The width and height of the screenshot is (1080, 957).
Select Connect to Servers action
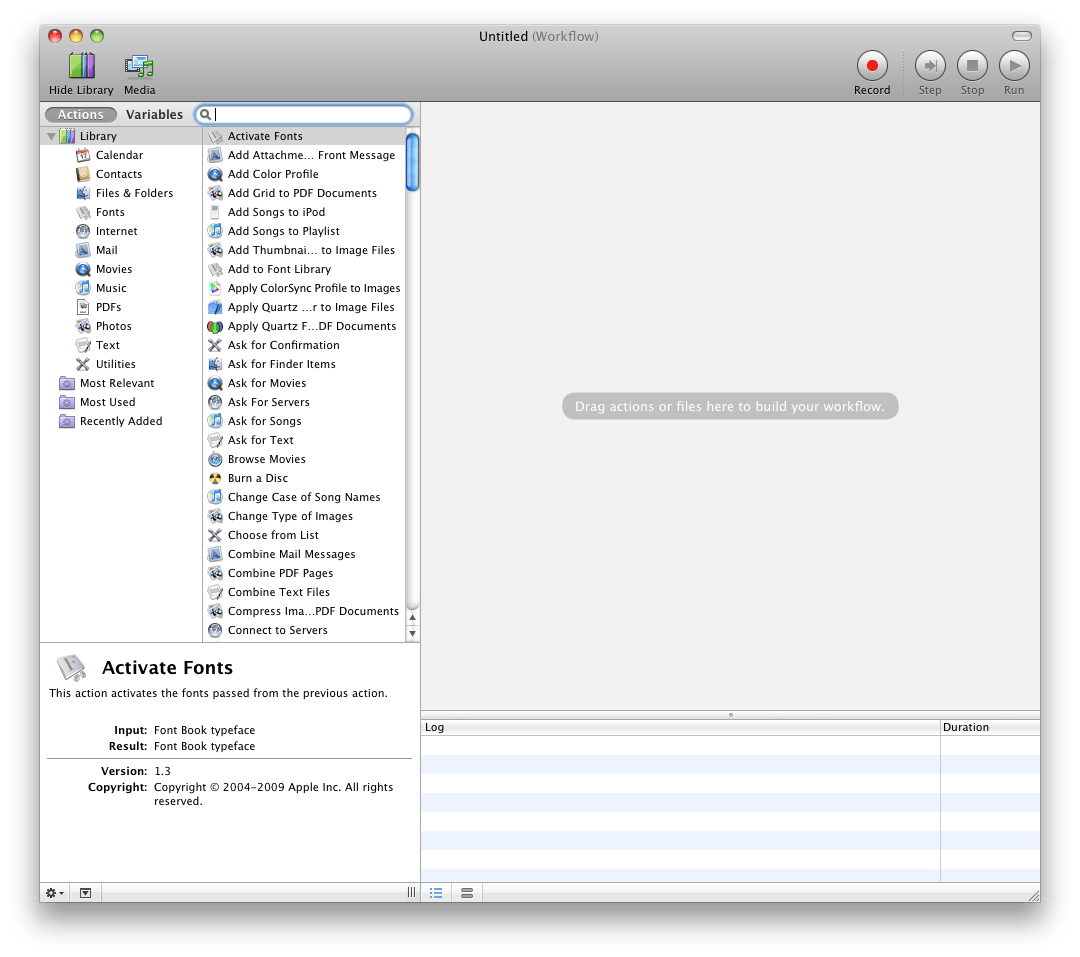(x=304, y=630)
